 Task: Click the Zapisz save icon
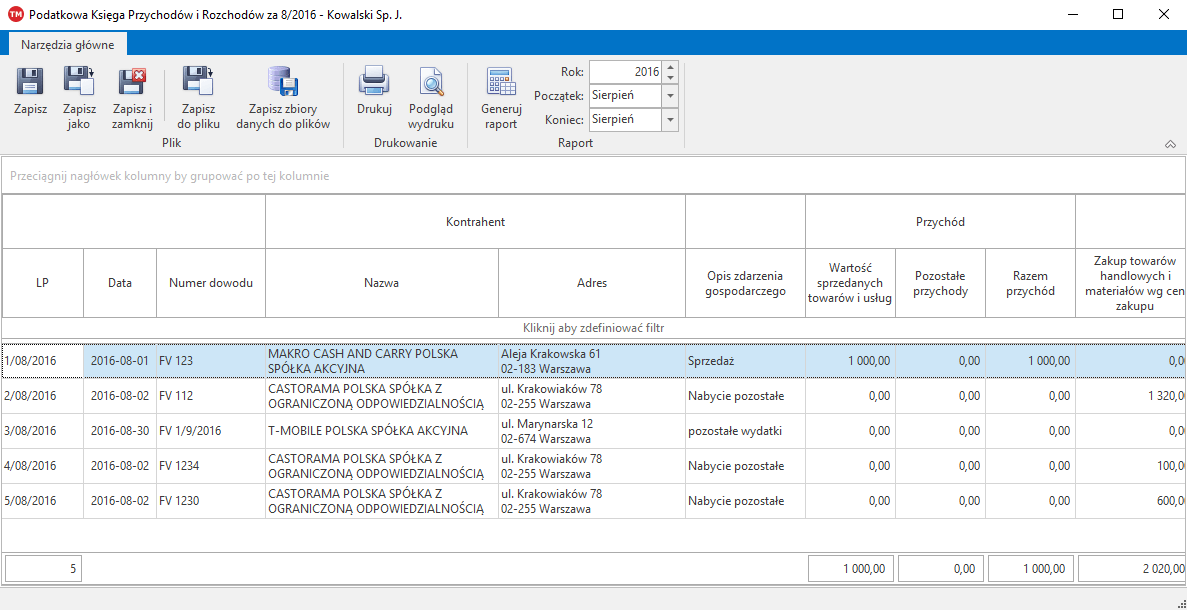(30, 82)
